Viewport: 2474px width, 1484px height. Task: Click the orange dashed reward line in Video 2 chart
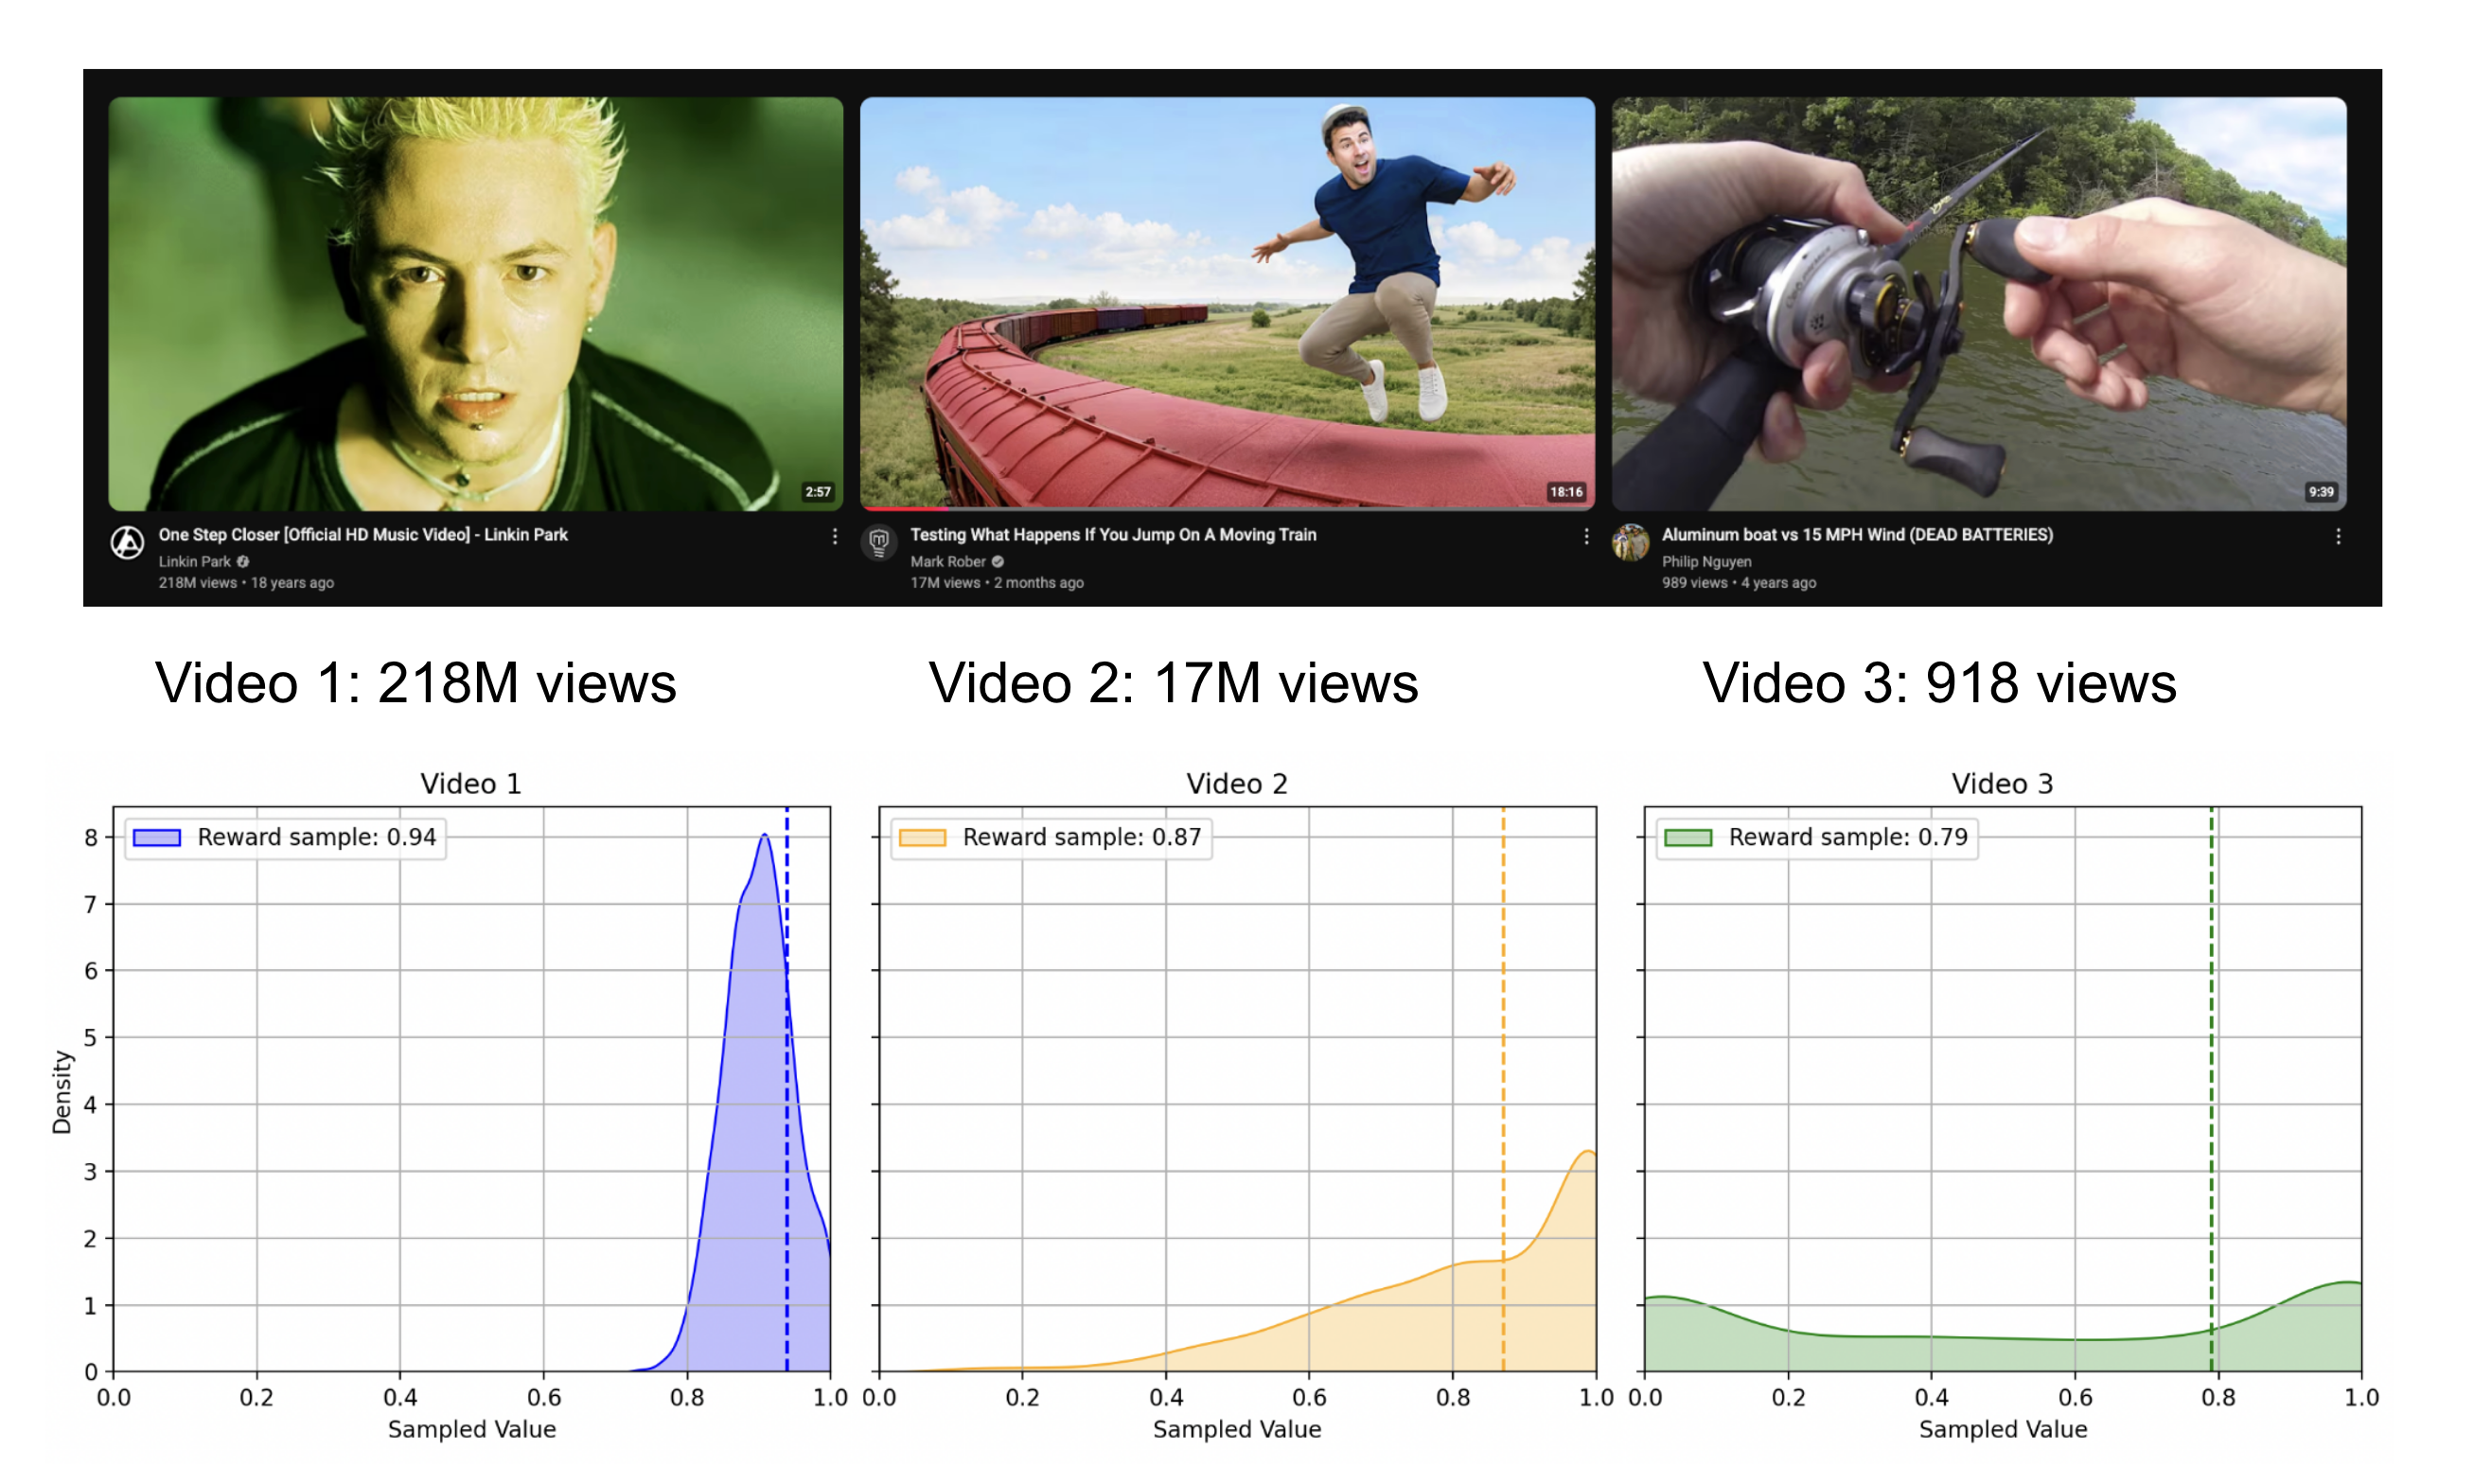[1502, 1090]
